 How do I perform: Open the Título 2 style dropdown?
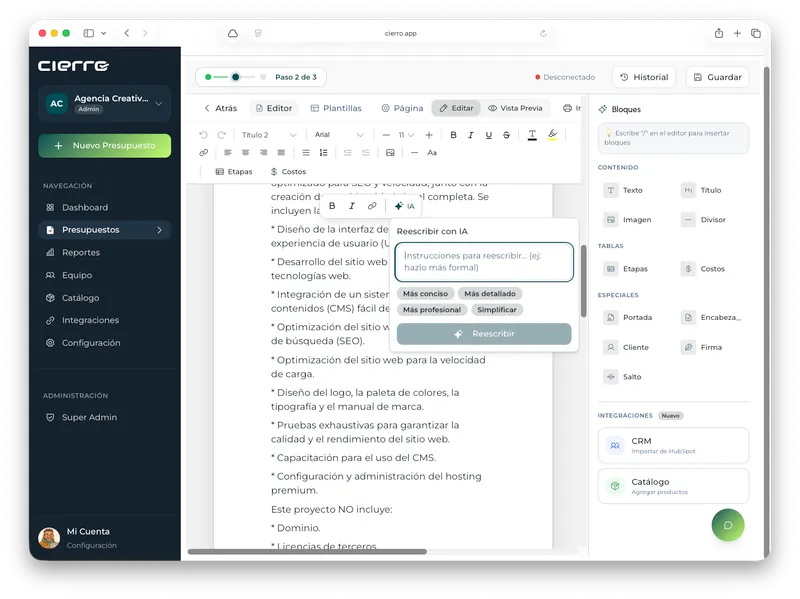click(268, 135)
